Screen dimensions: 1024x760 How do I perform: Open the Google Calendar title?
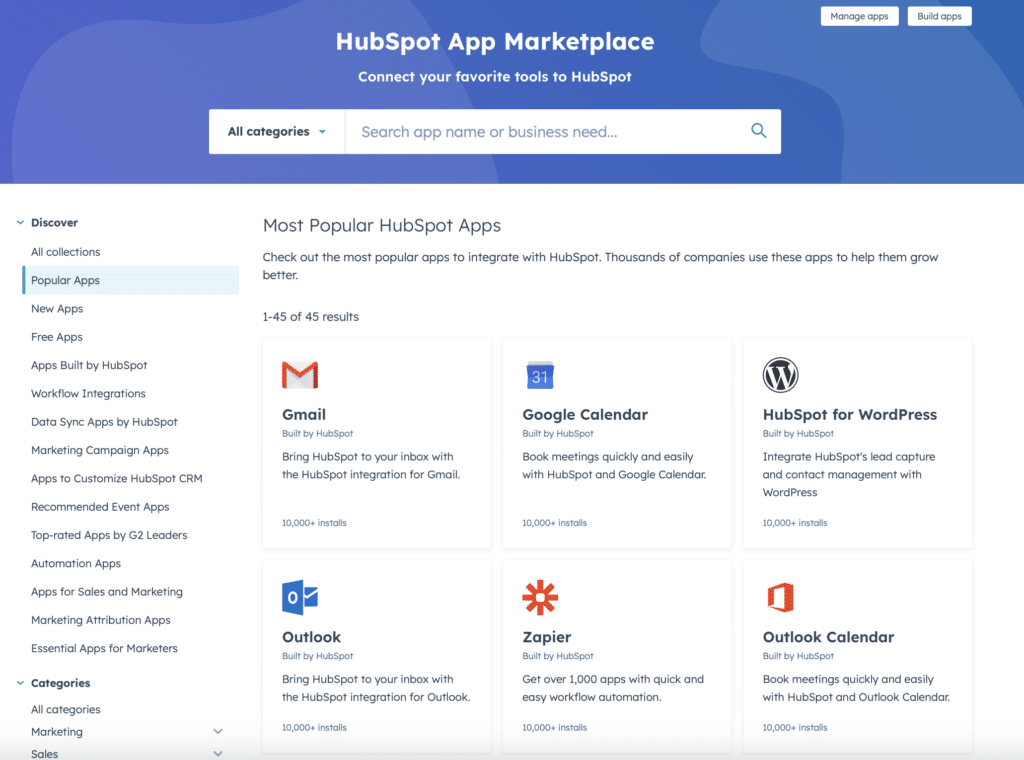(585, 415)
